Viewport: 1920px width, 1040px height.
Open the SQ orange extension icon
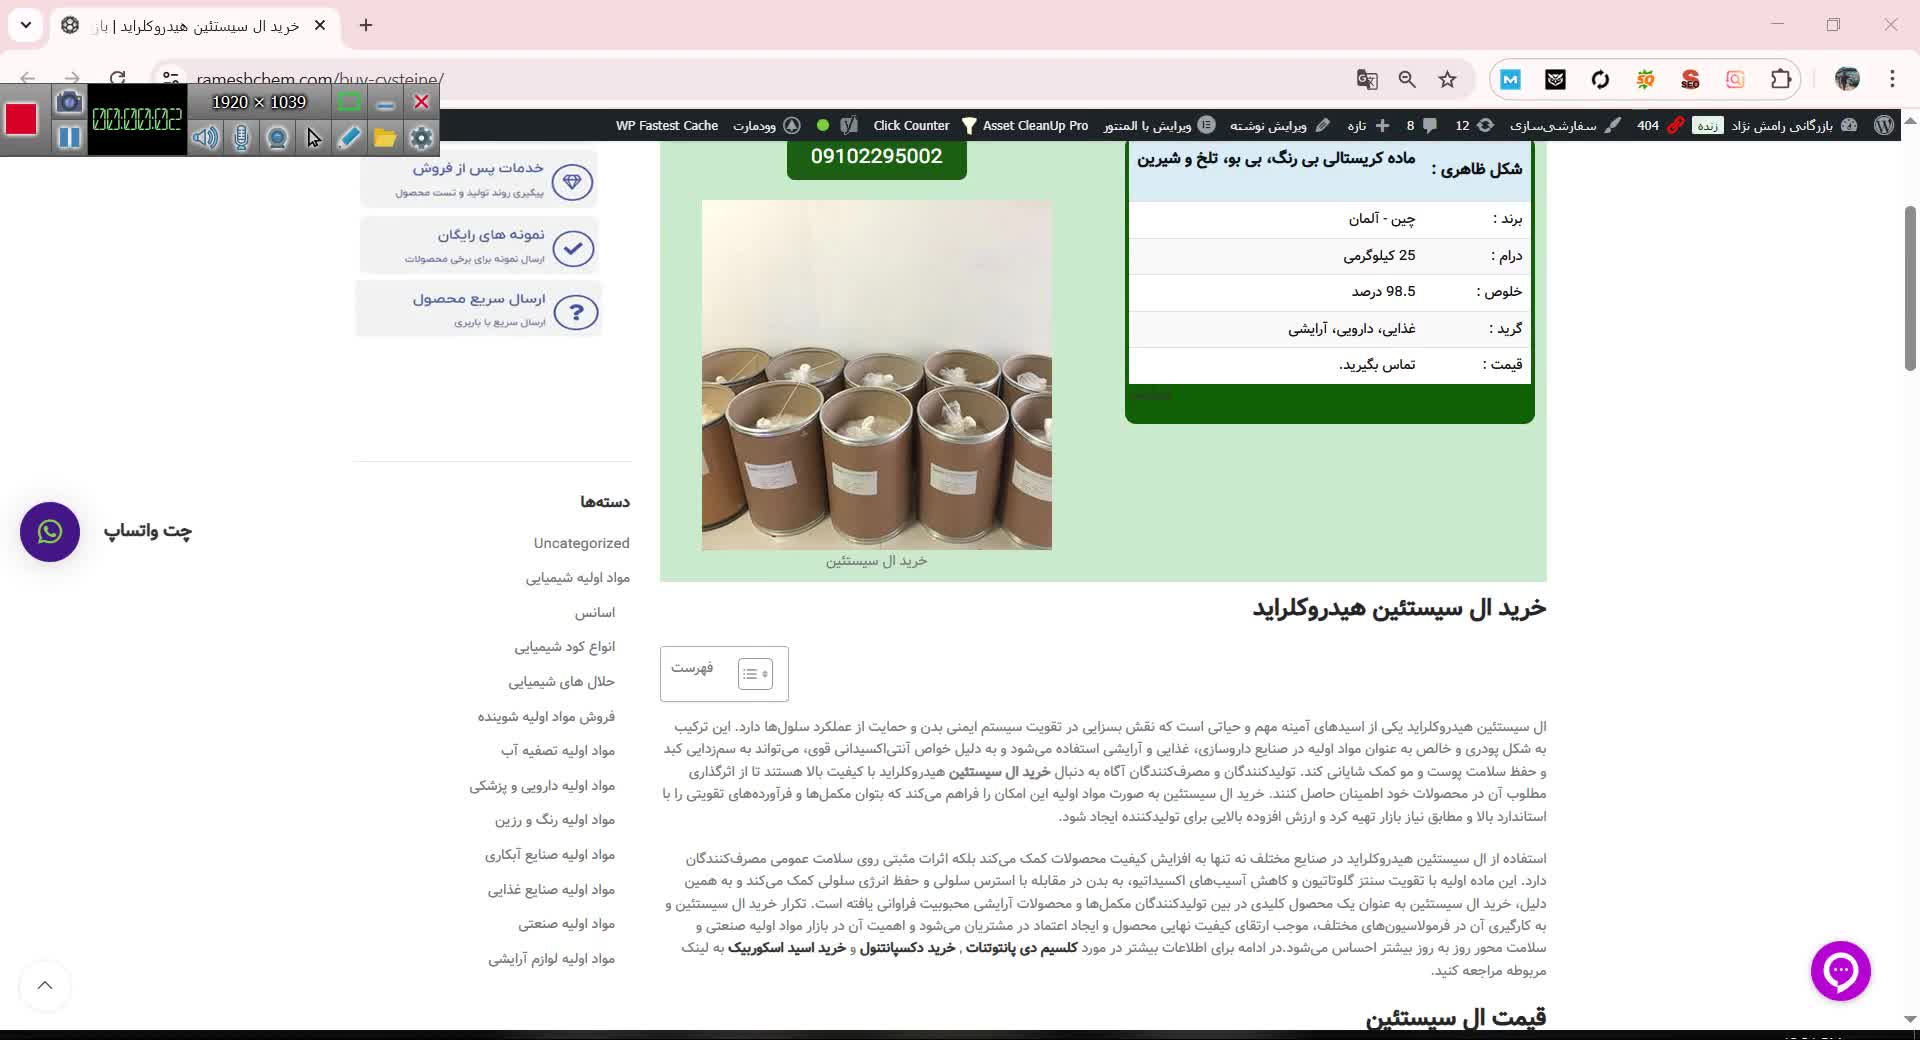1645,79
